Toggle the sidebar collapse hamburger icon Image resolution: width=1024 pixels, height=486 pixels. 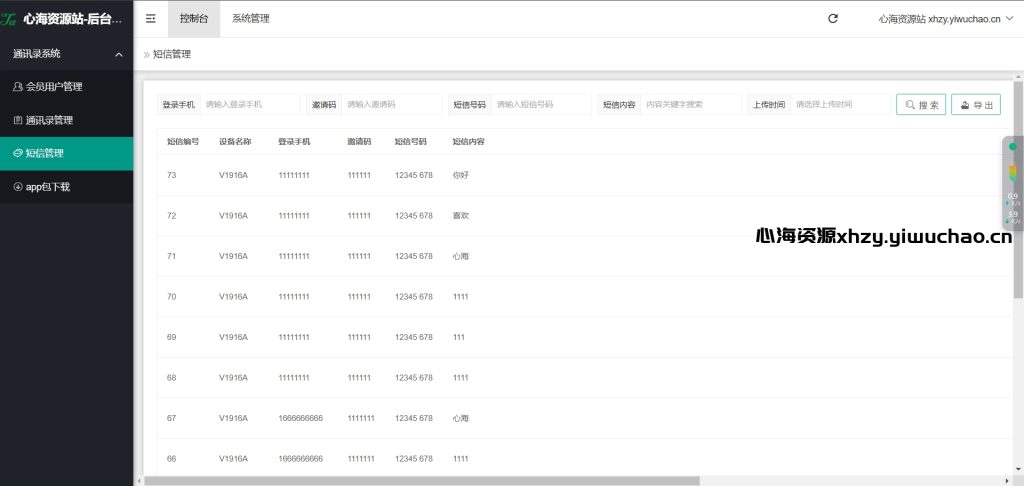[x=150, y=19]
